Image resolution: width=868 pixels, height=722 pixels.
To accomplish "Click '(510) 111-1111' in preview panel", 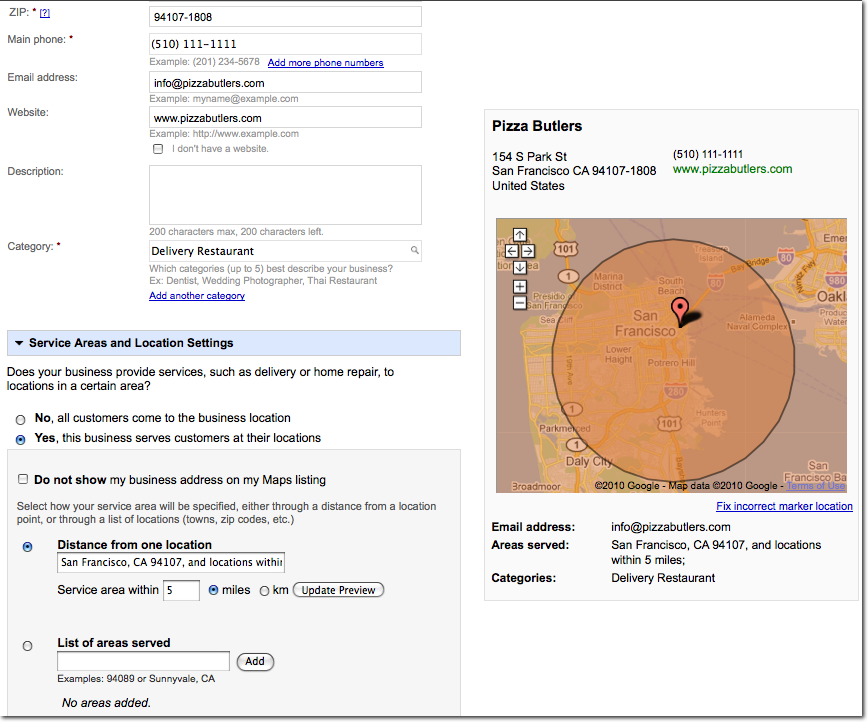I will click(708, 154).
